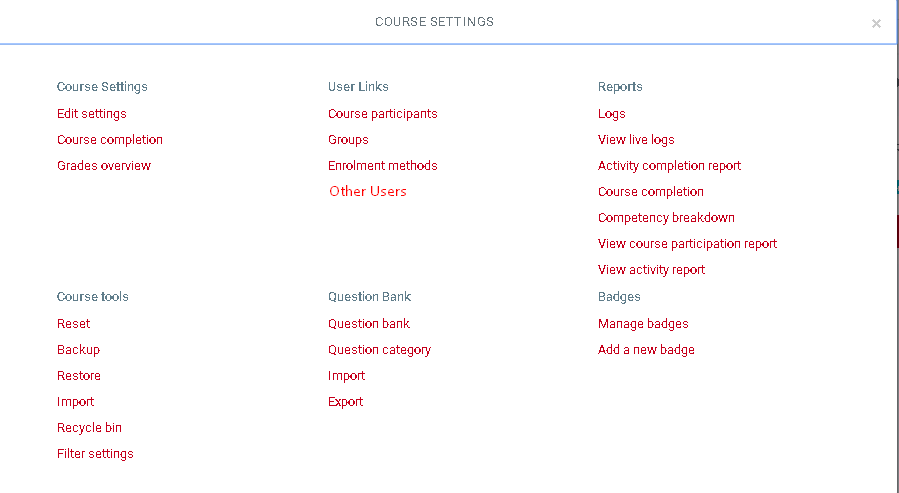This screenshot has height=493, width=899.
Task: Close the Course Settings dialog
Action: [876, 24]
